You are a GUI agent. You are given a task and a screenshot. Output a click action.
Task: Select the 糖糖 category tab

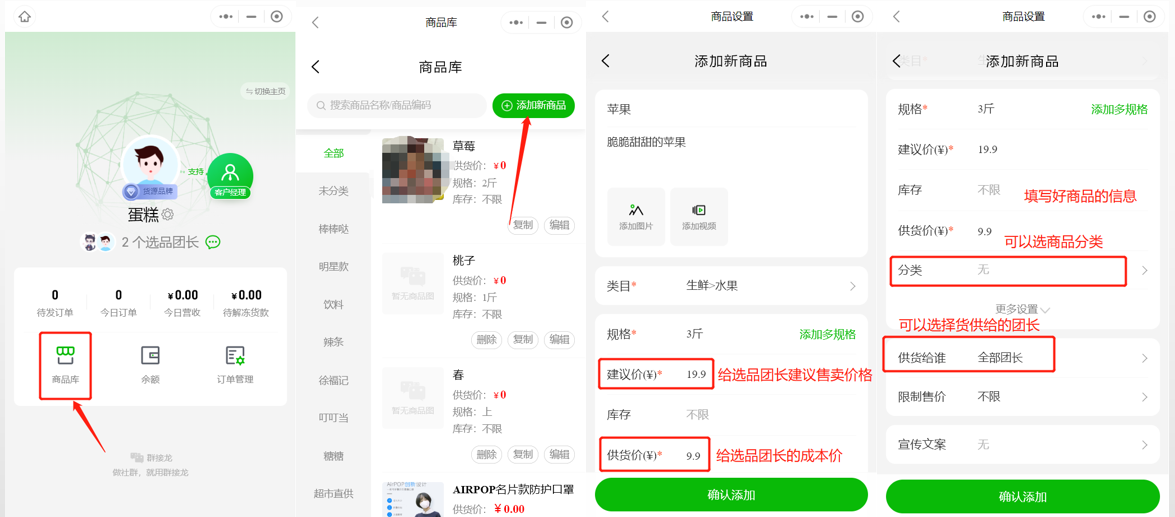(x=333, y=456)
